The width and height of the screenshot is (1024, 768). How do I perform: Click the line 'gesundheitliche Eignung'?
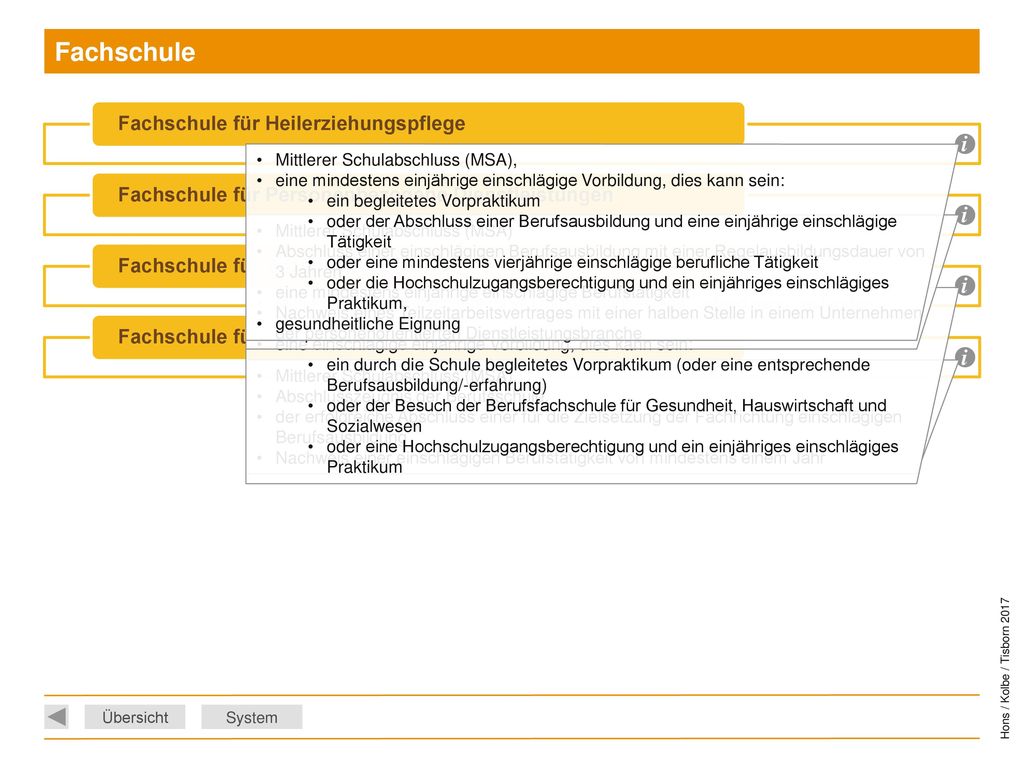[368, 324]
